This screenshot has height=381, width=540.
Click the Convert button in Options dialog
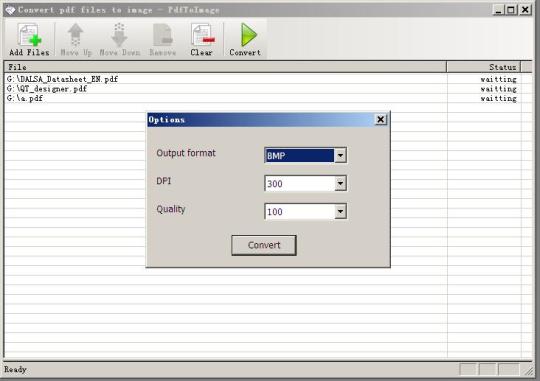[264, 245]
